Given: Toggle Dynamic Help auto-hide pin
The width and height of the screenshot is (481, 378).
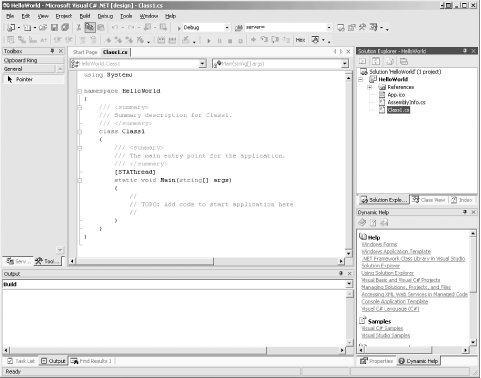Looking at the screenshot, I should tap(465, 212).
